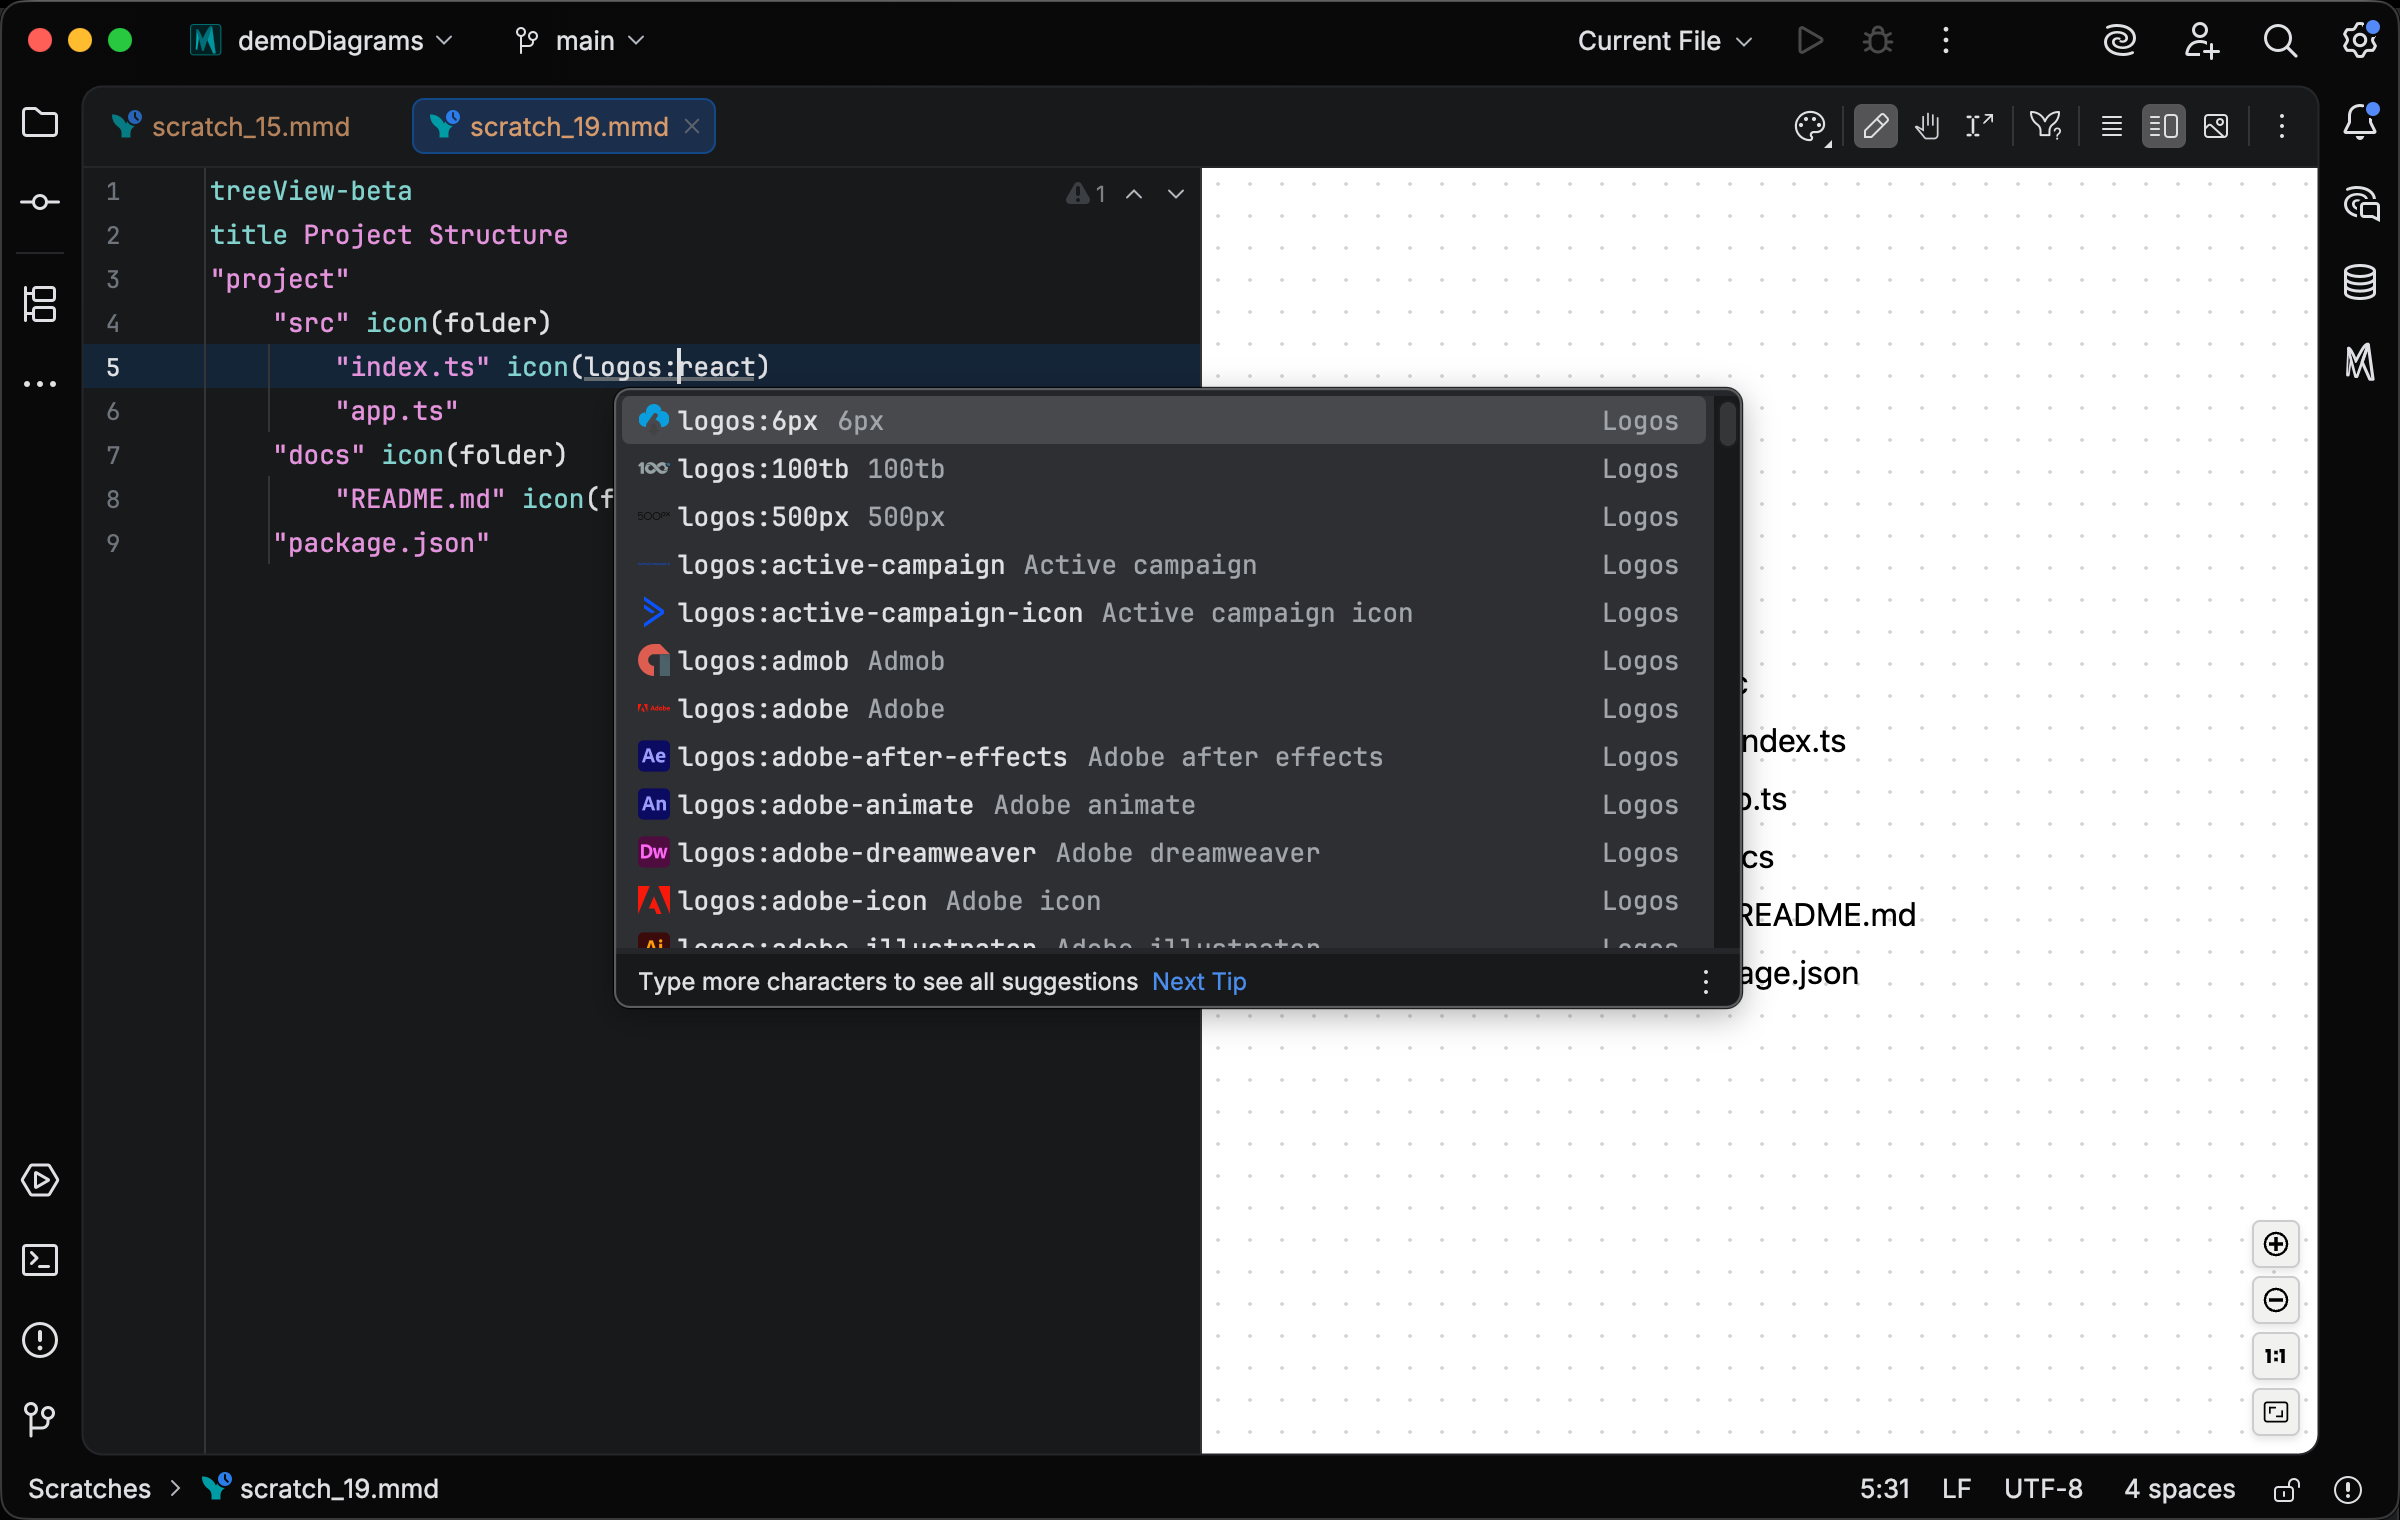2400x1520 pixels.
Task: Open the main branch dropdown
Action: click(580, 41)
